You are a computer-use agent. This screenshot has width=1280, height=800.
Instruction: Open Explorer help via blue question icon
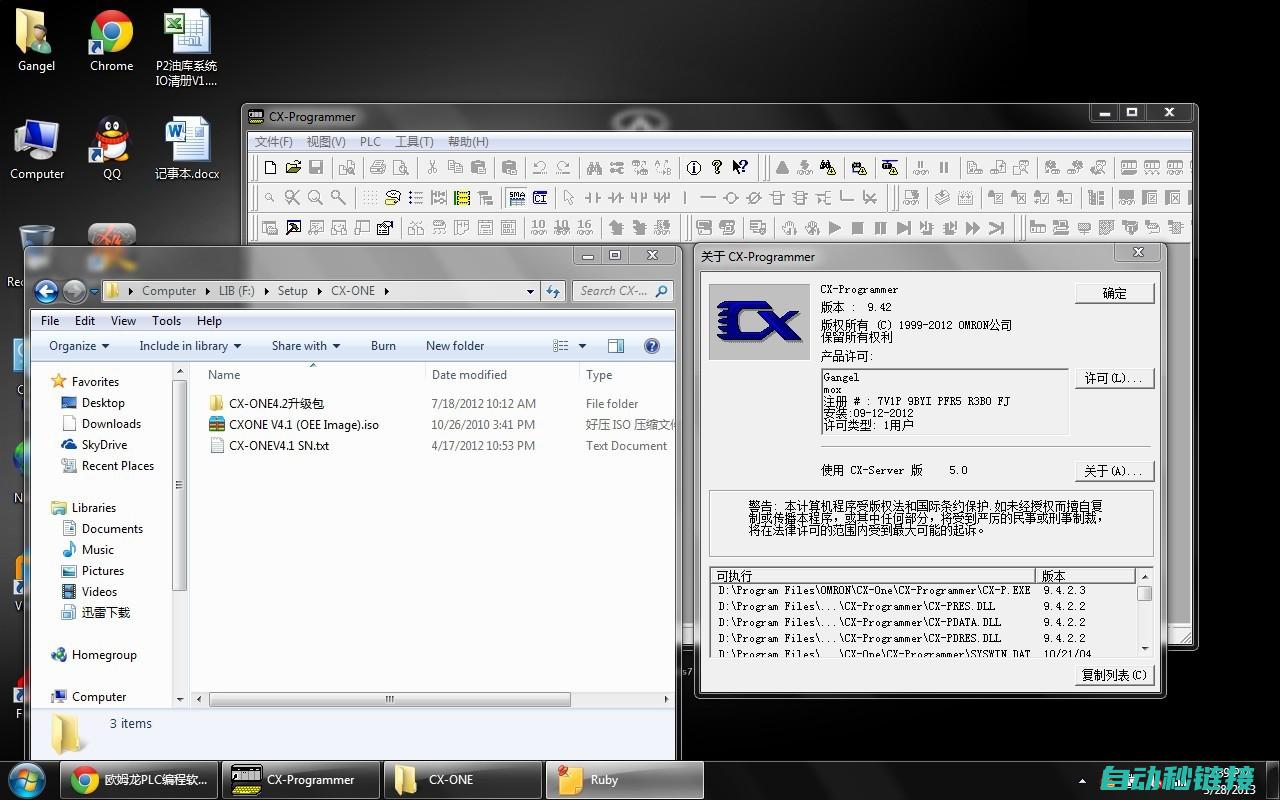click(651, 346)
